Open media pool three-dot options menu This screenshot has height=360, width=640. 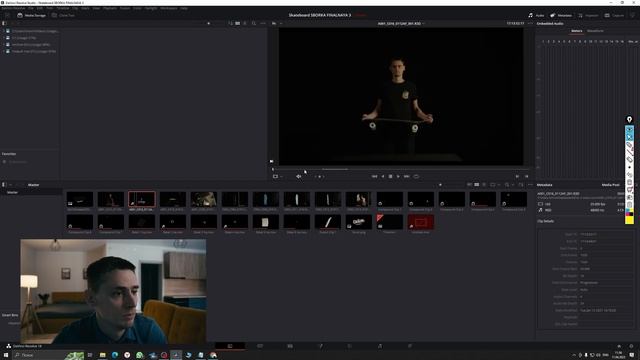(x=530, y=185)
